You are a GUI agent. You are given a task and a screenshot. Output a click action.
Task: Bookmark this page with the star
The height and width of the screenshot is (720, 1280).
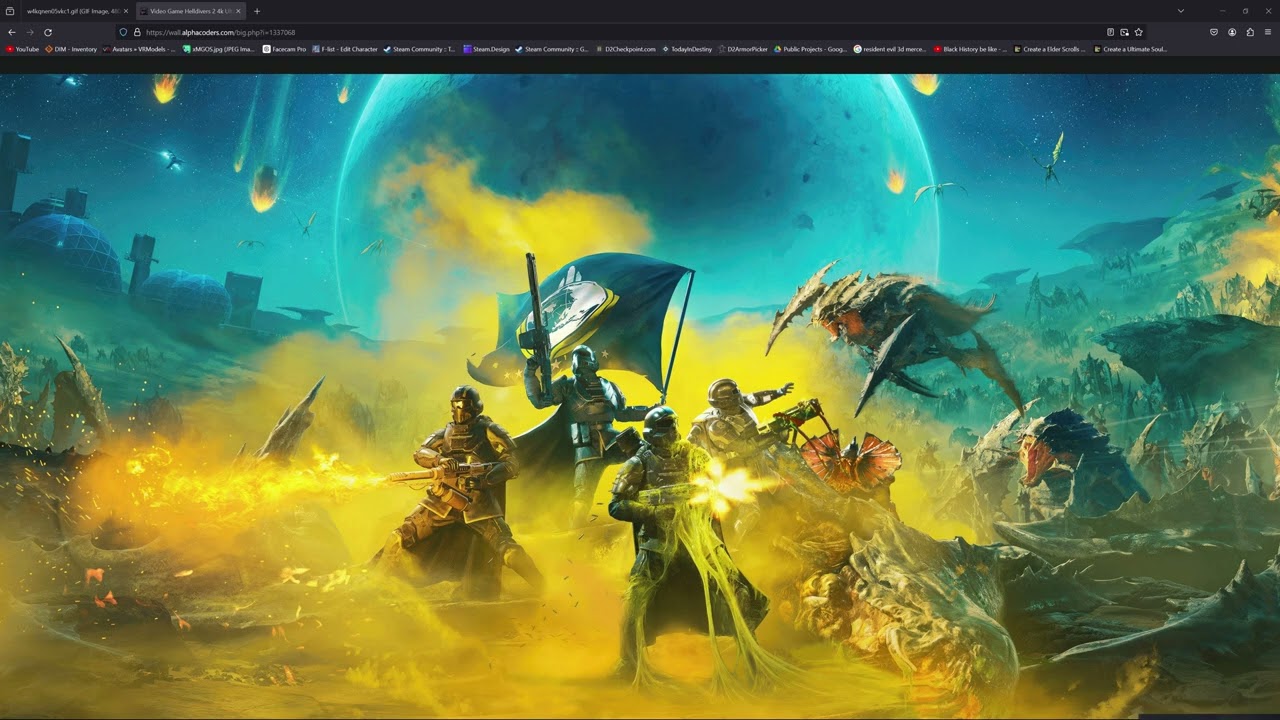tap(1138, 32)
